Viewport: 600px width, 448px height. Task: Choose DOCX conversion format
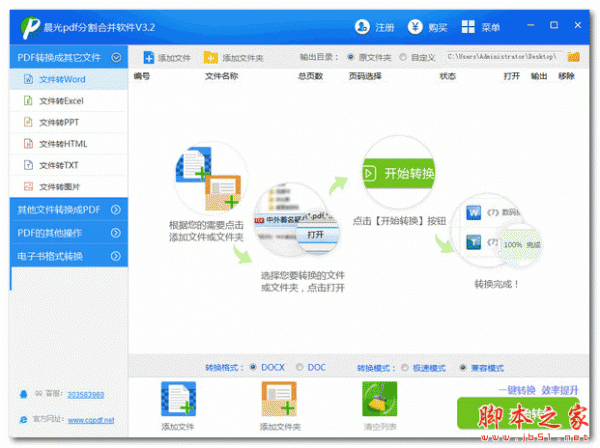coord(253,367)
